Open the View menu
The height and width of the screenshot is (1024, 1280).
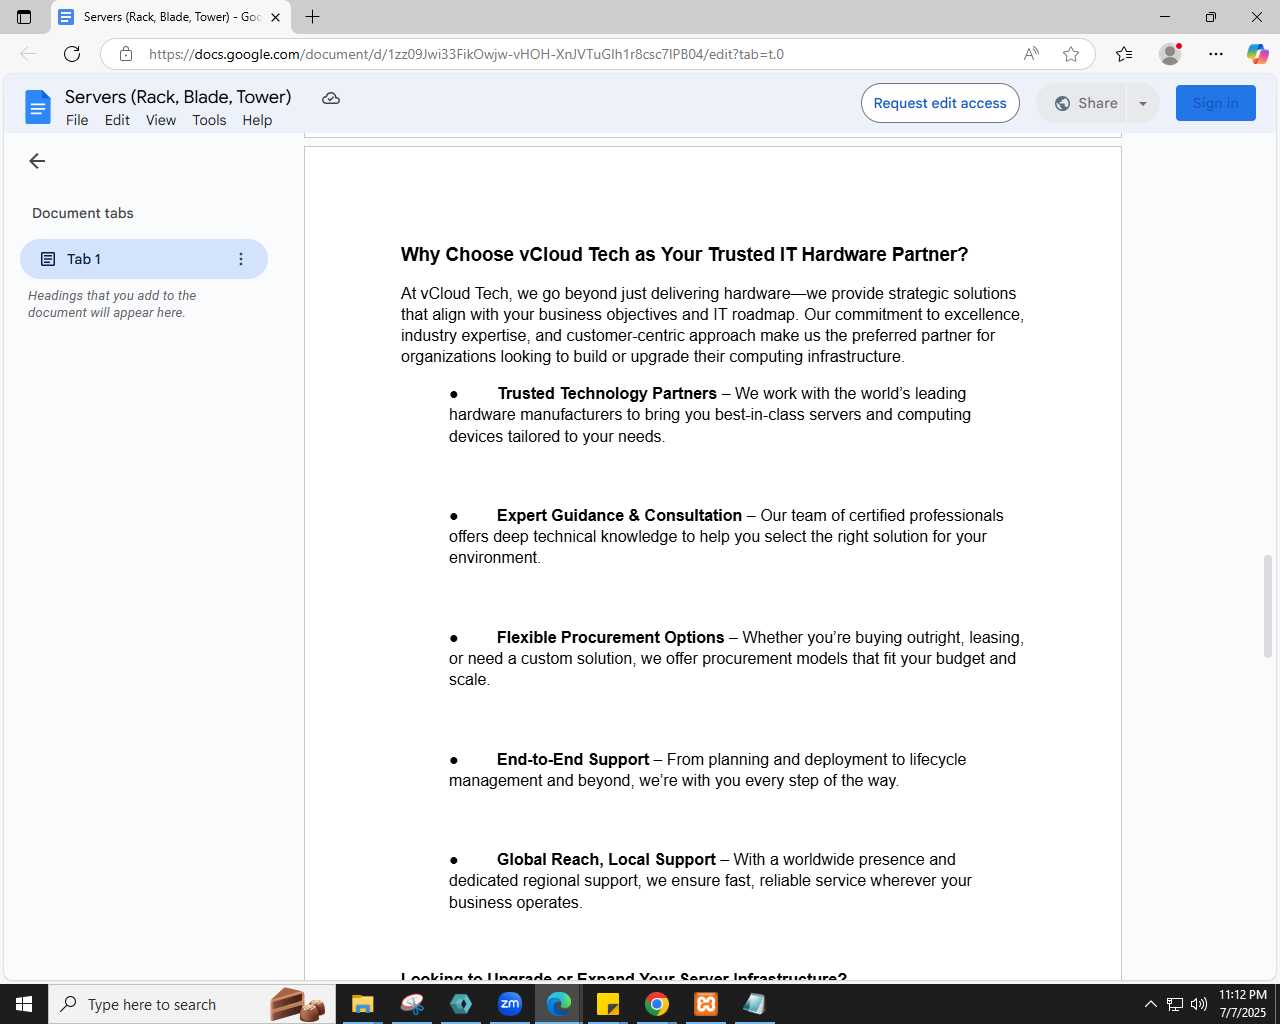tap(161, 120)
